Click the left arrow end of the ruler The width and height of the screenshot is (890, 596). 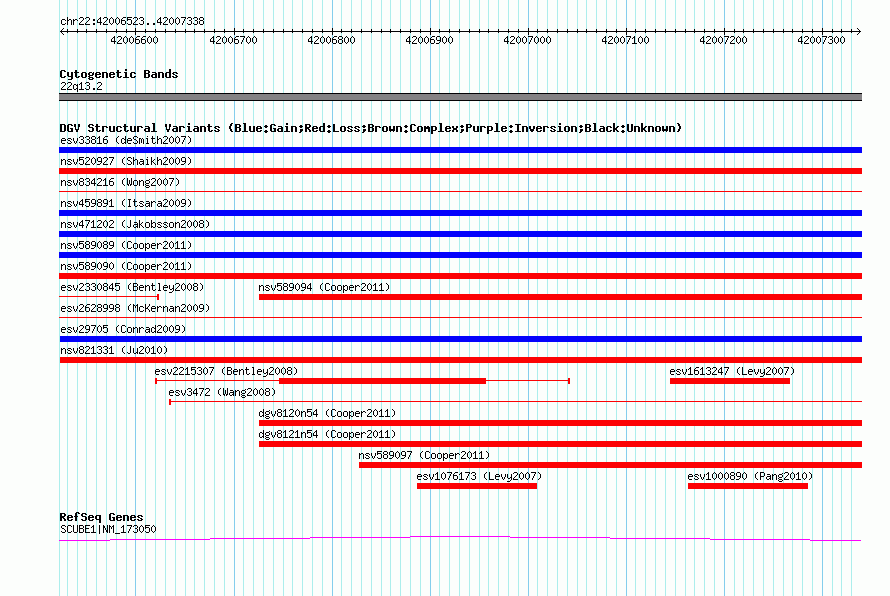[x=62, y=31]
